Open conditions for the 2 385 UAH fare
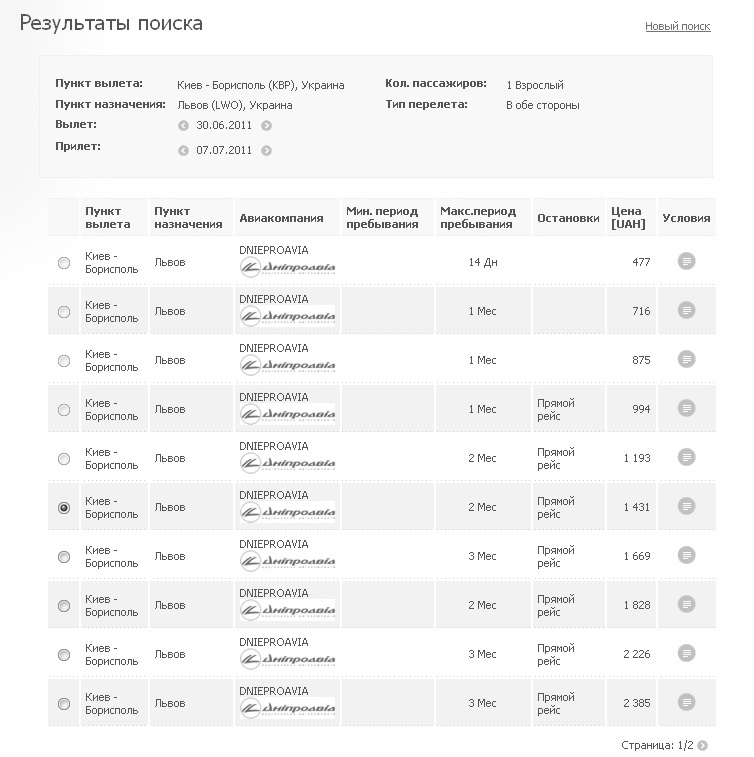 click(686, 703)
